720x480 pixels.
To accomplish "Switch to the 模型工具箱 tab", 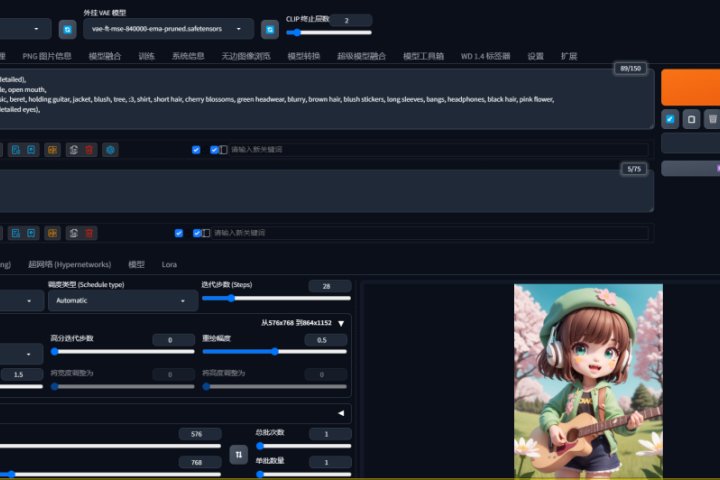I will (423, 56).
